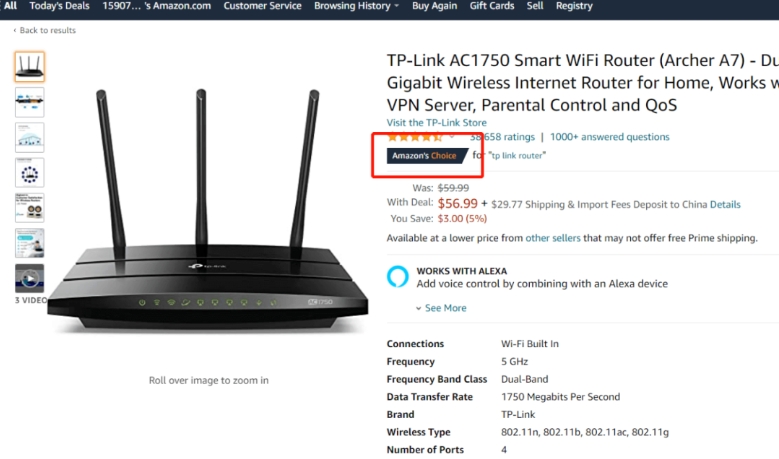The height and width of the screenshot is (459, 779).
Task: Open the Buy Again page
Action: pyautogui.click(x=434, y=6)
